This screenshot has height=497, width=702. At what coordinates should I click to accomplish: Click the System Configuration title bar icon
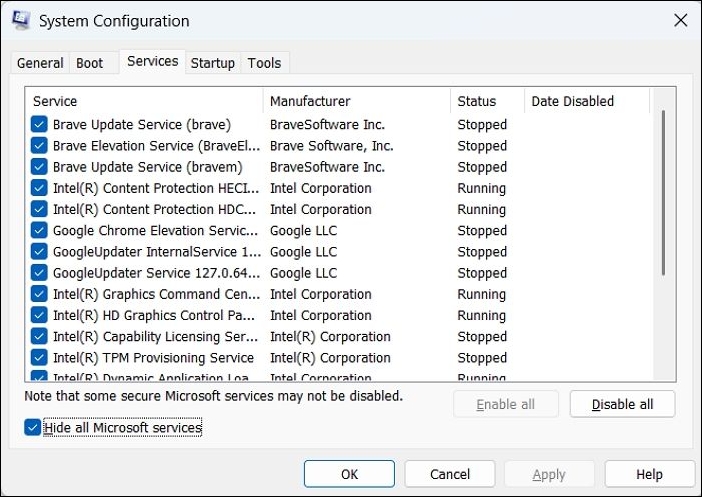tap(20, 21)
